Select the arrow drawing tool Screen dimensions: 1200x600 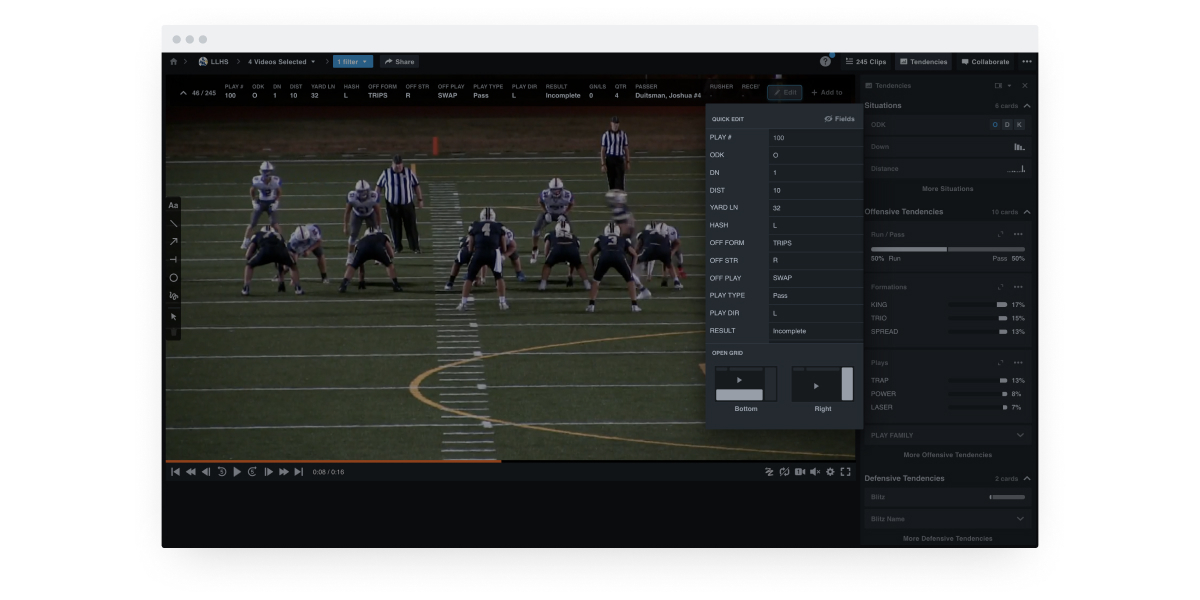173,241
